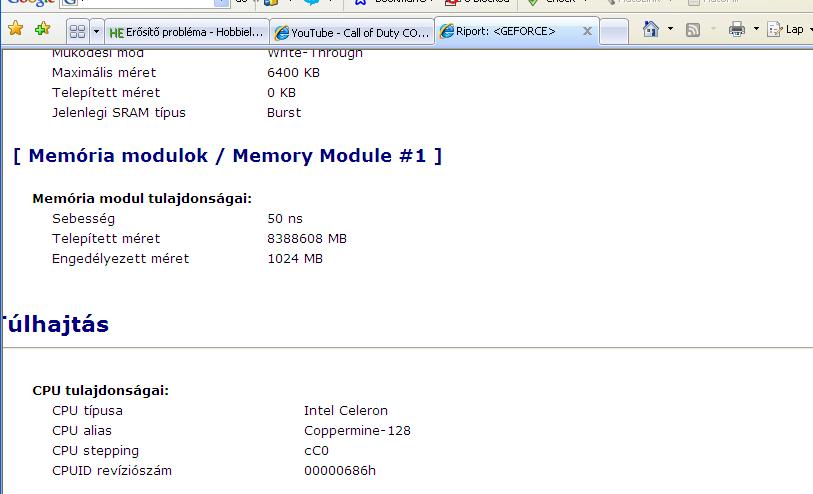
Task: Click the CPU stepping label
Action: click(x=95, y=450)
